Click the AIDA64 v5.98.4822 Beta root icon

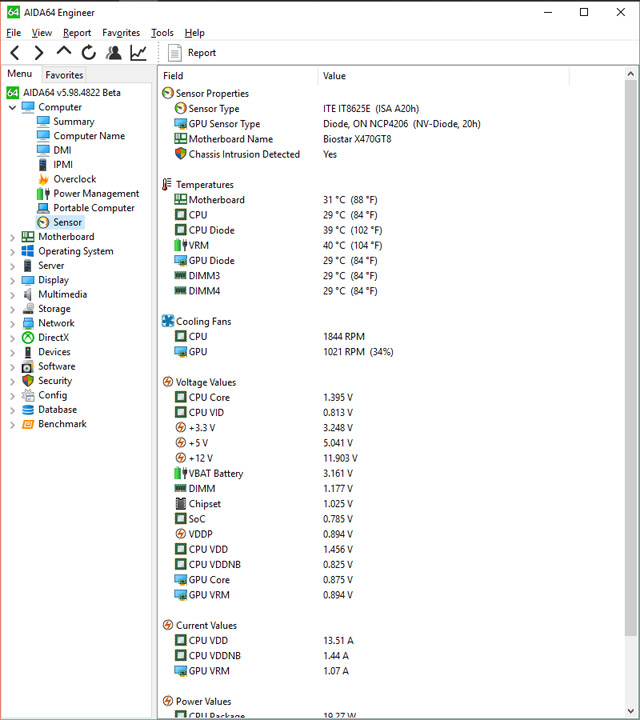[x=13, y=93]
